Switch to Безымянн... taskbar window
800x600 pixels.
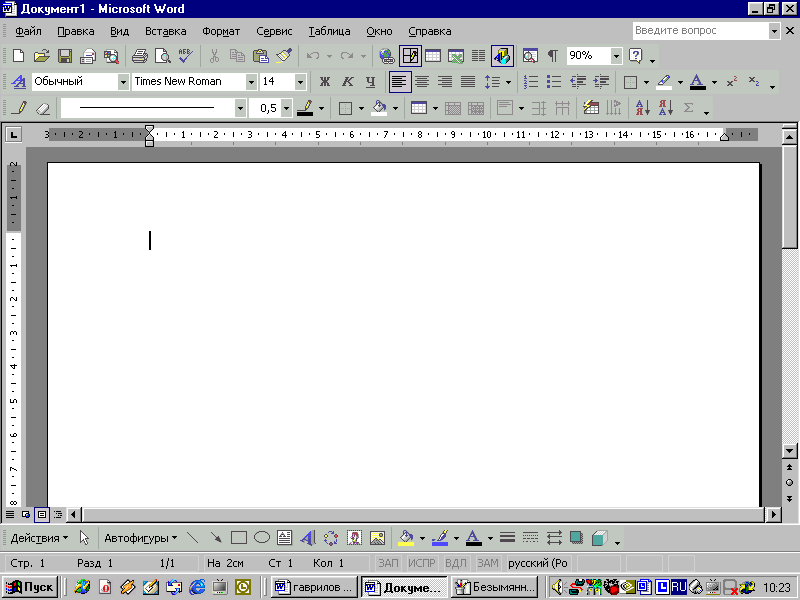click(494, 587)
